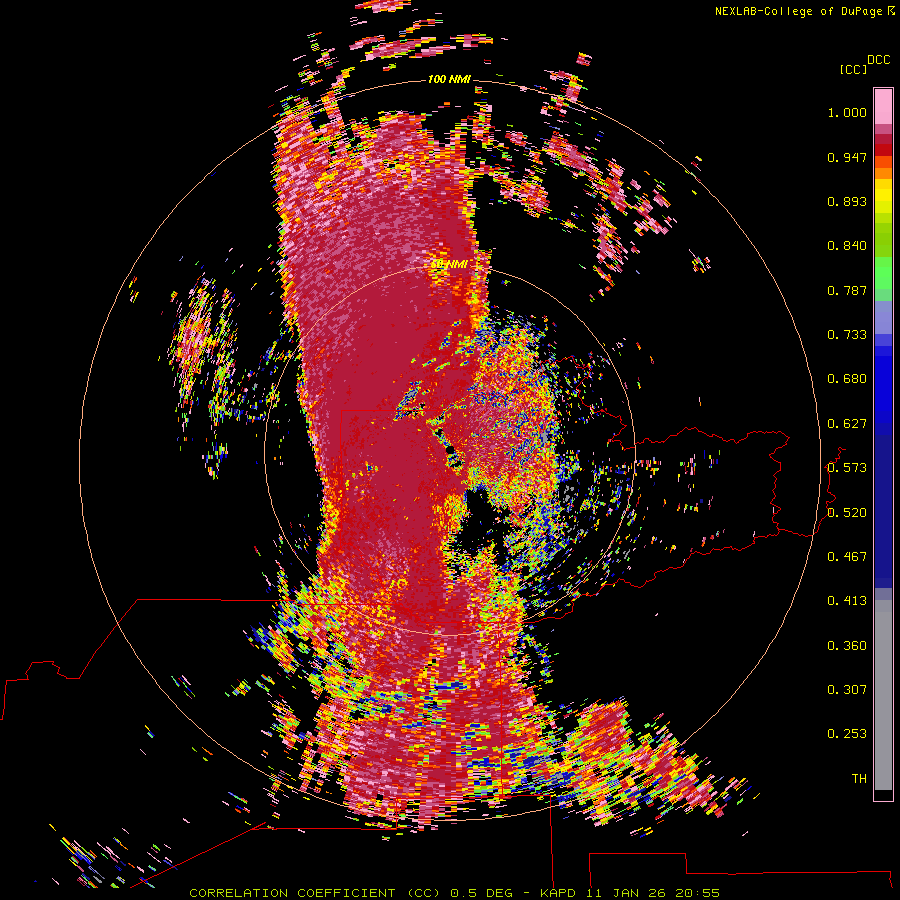Select the 0.573 legend value
Viewport: 900px width, 900px height.
click(x=847, y=468)
